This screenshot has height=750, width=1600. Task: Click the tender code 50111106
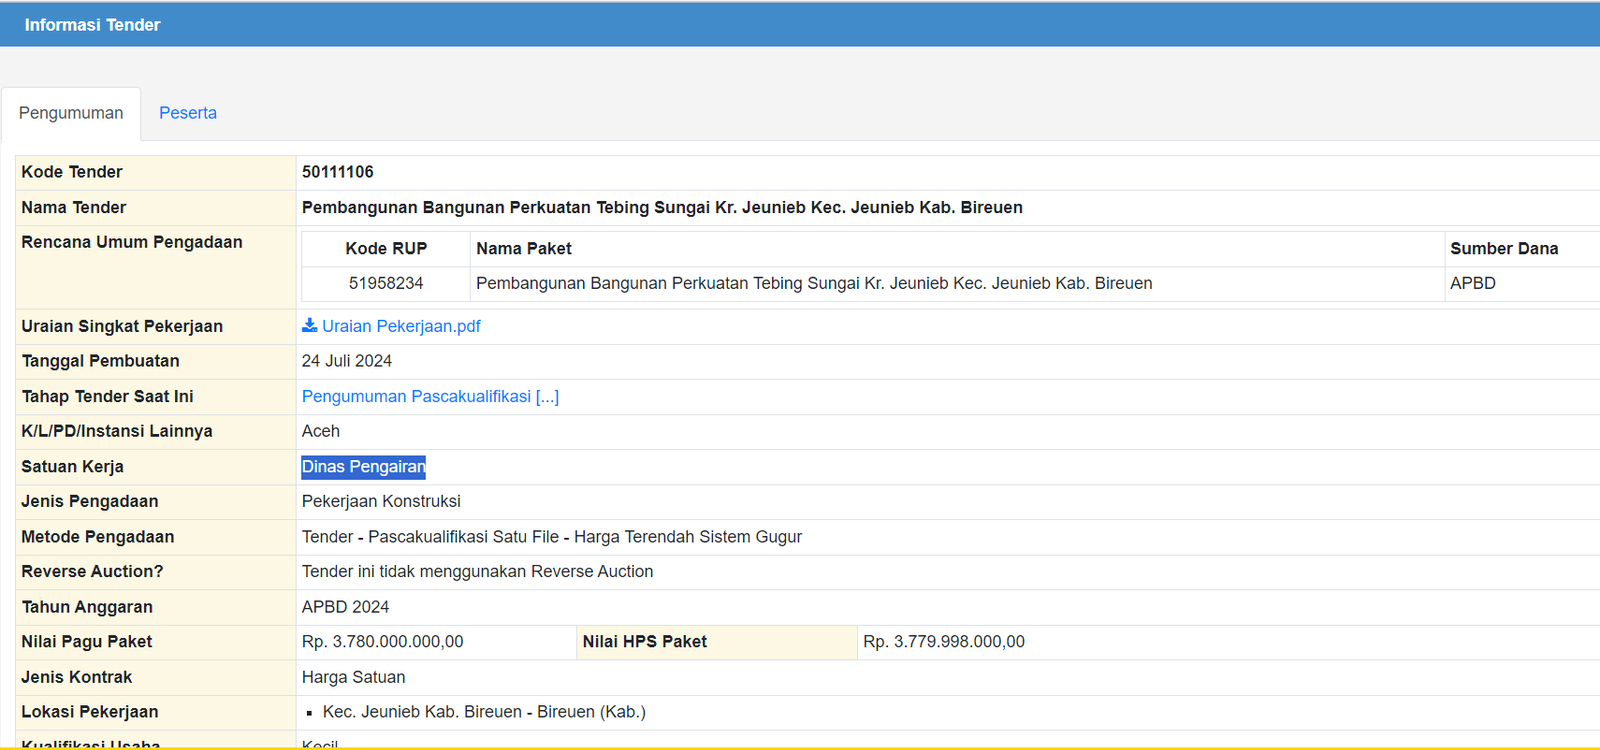pyautogui.click(x=338, y=172)
